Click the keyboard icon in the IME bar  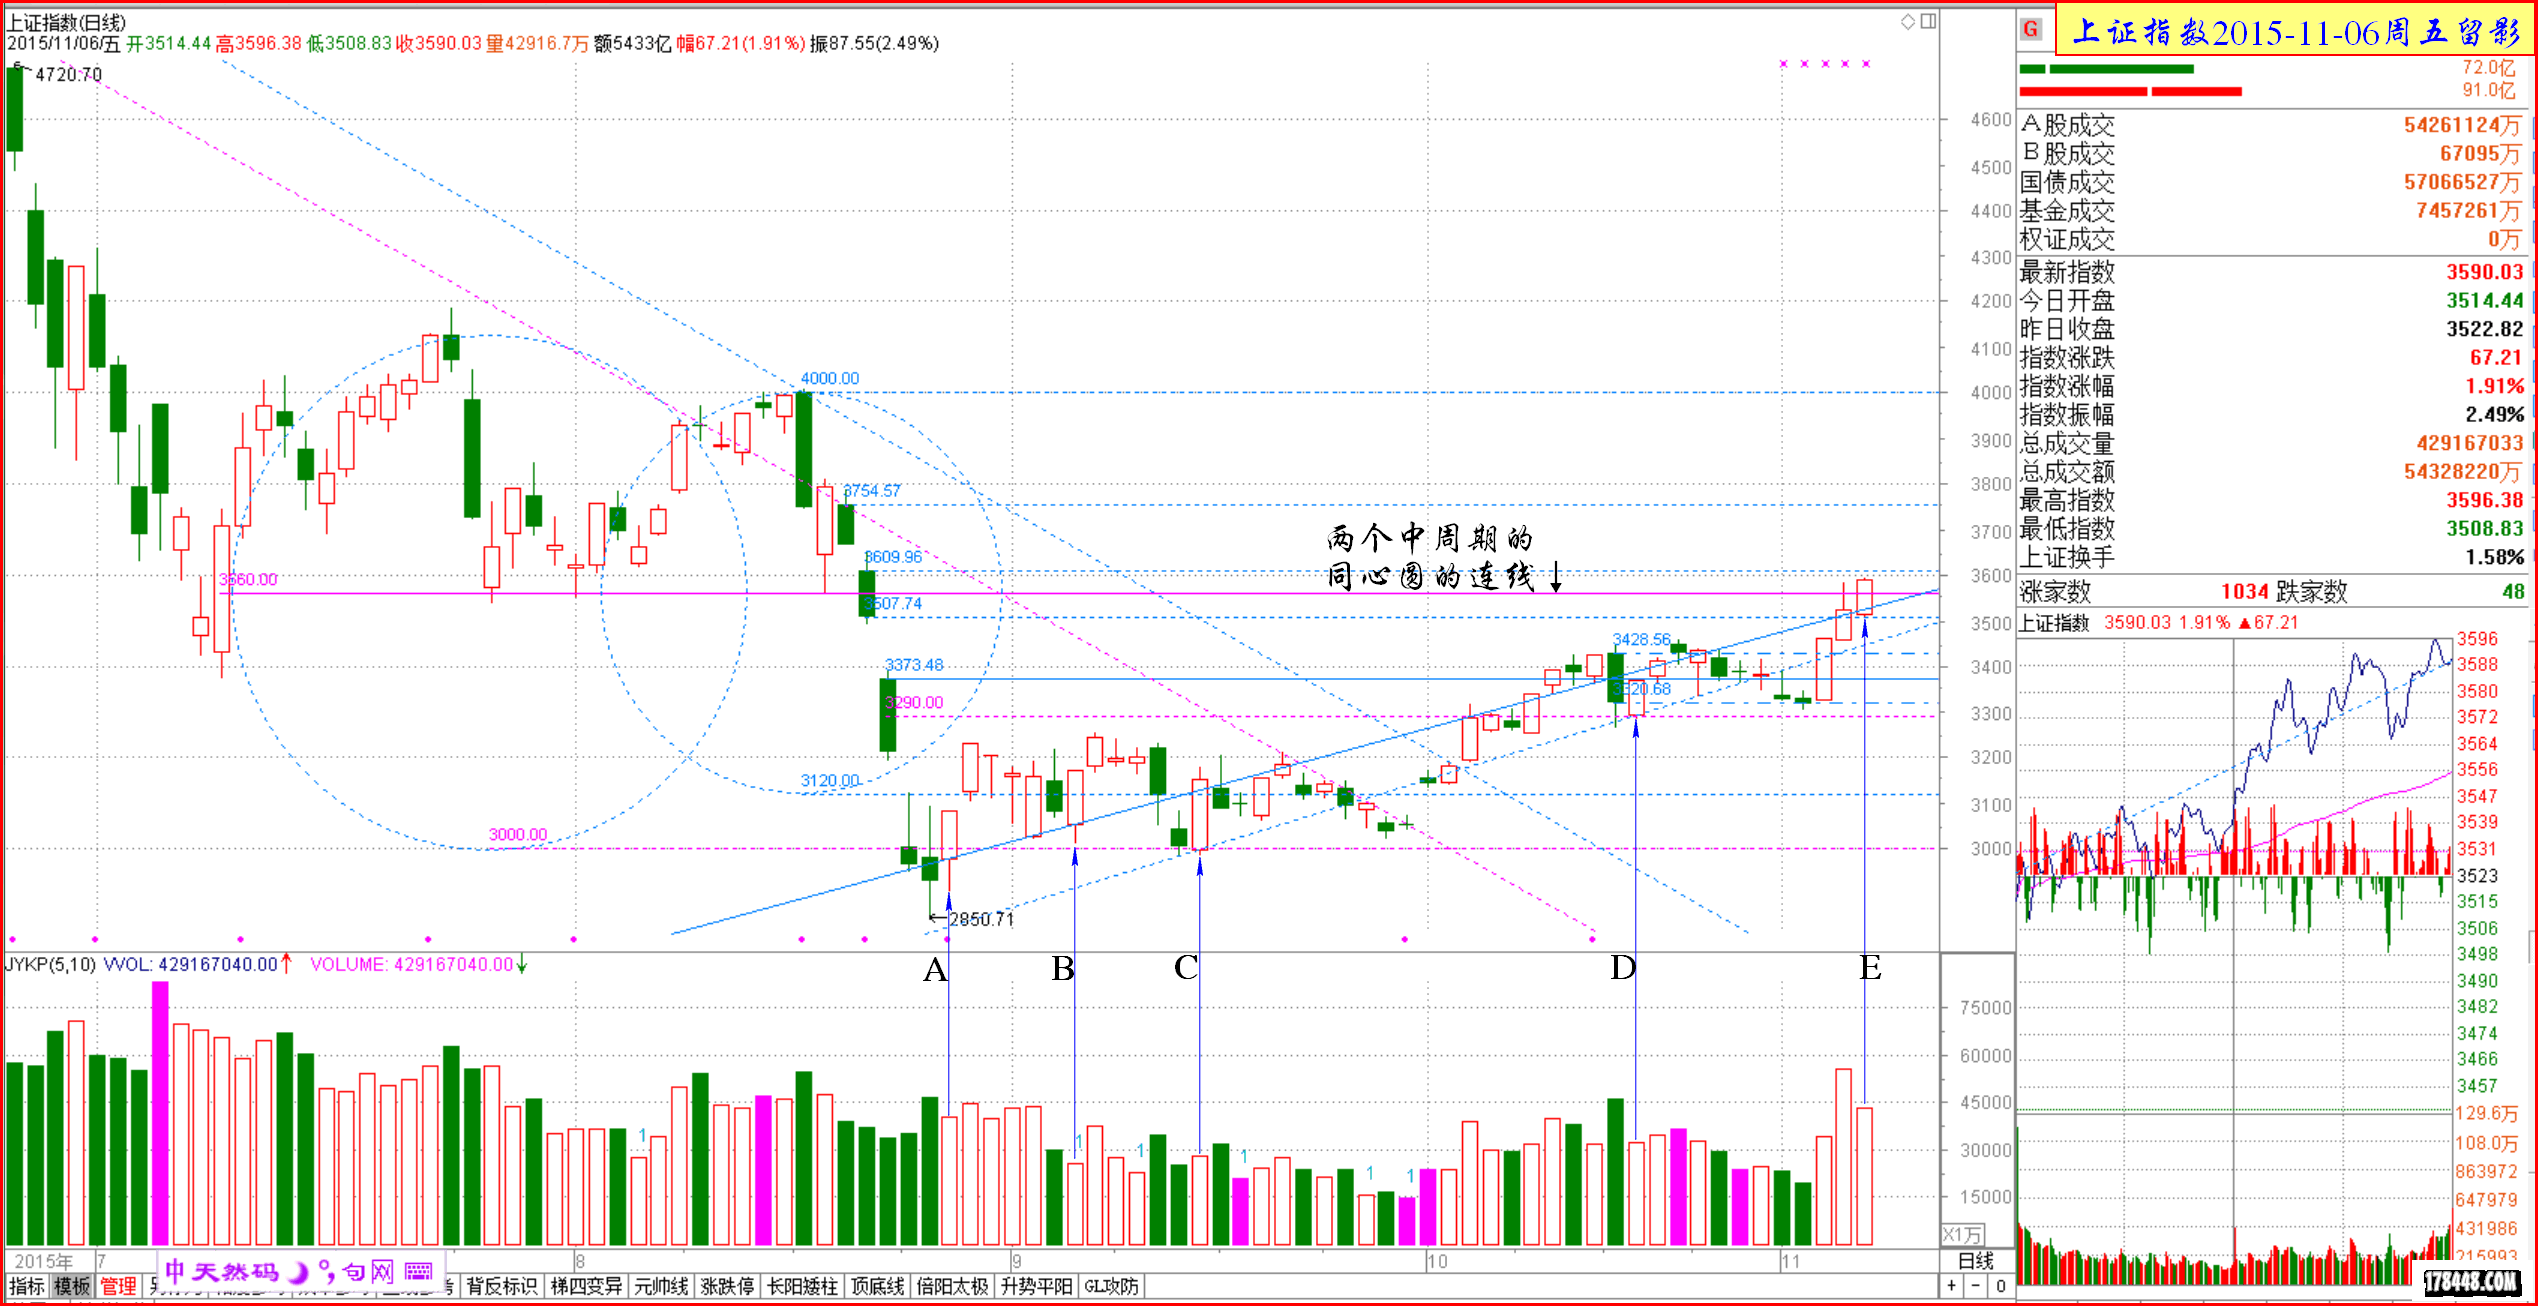click(419, 1271)
